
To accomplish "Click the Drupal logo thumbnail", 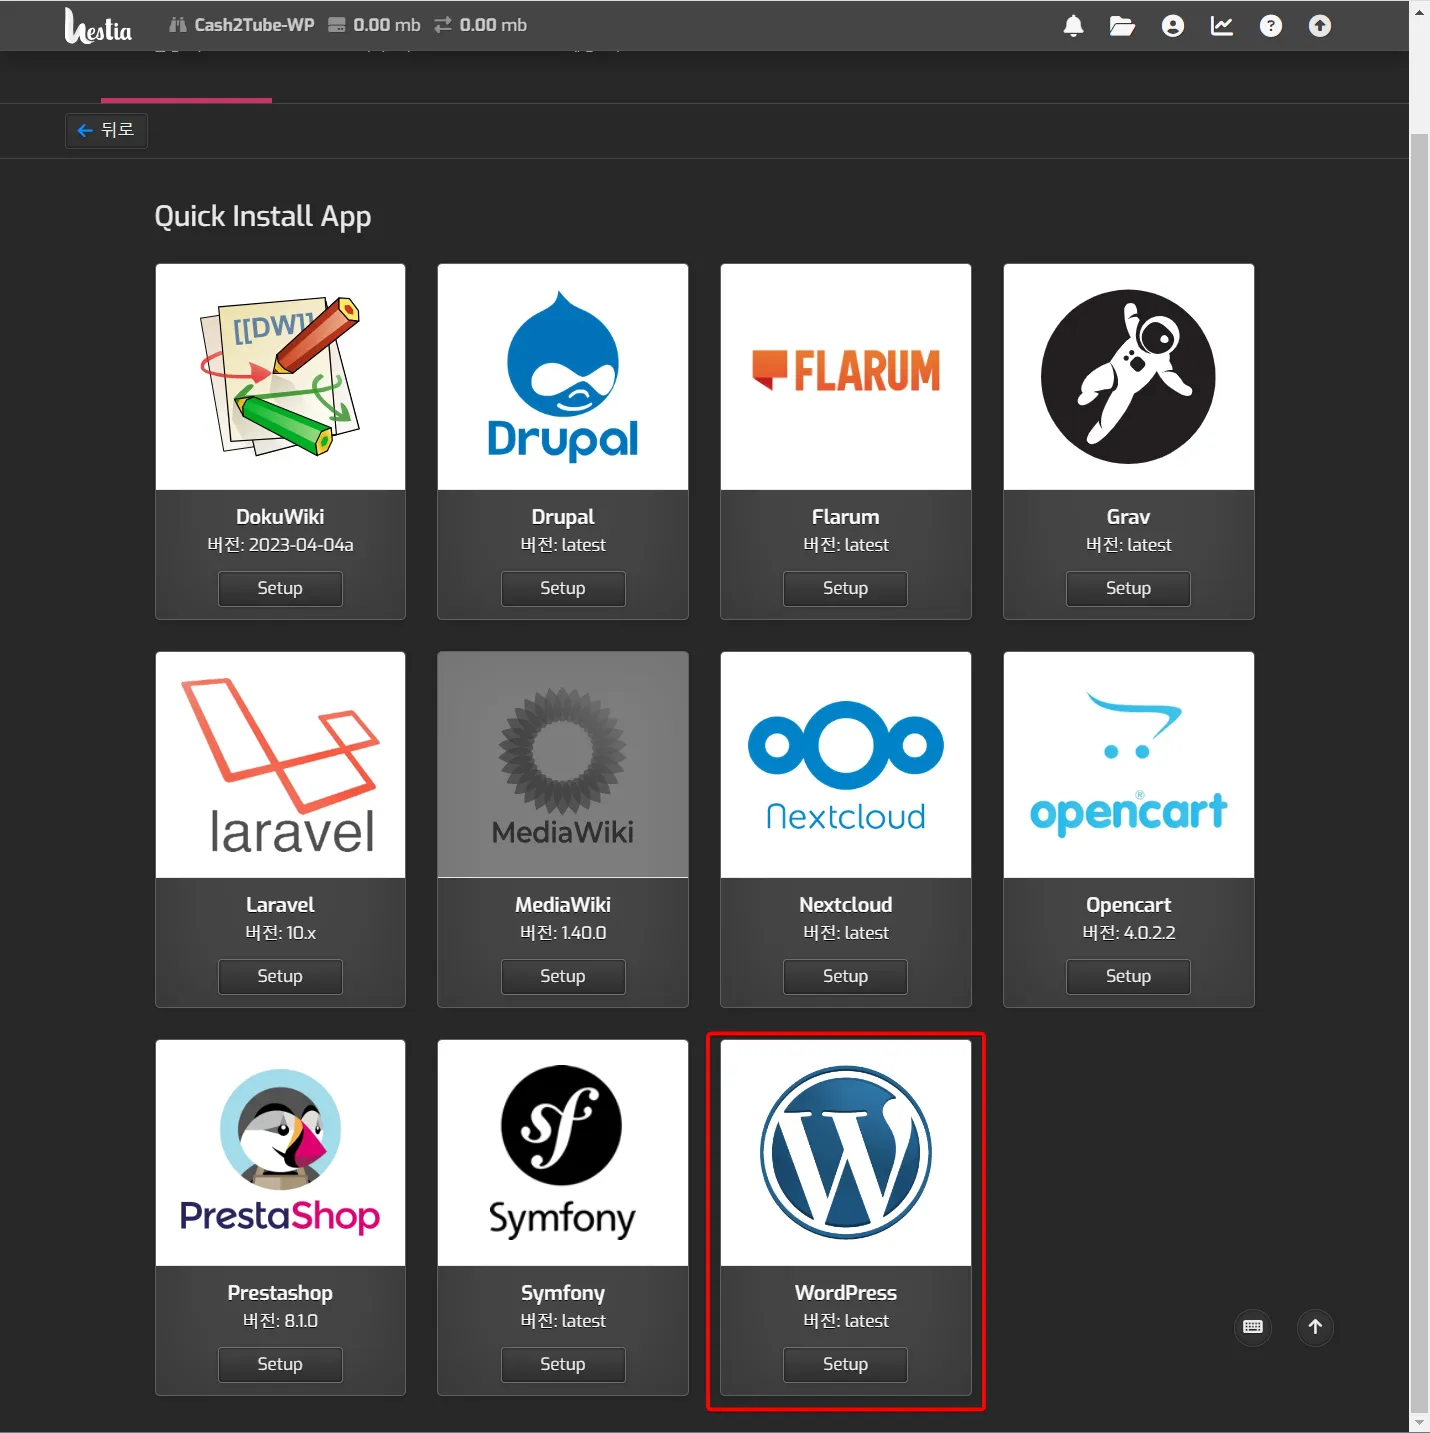I will coord(563,377).
